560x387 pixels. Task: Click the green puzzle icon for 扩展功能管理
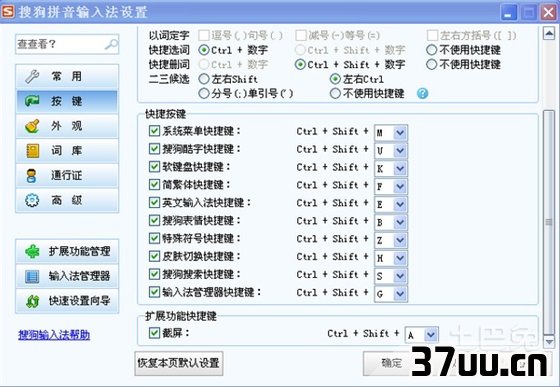(x=32, y=251)
